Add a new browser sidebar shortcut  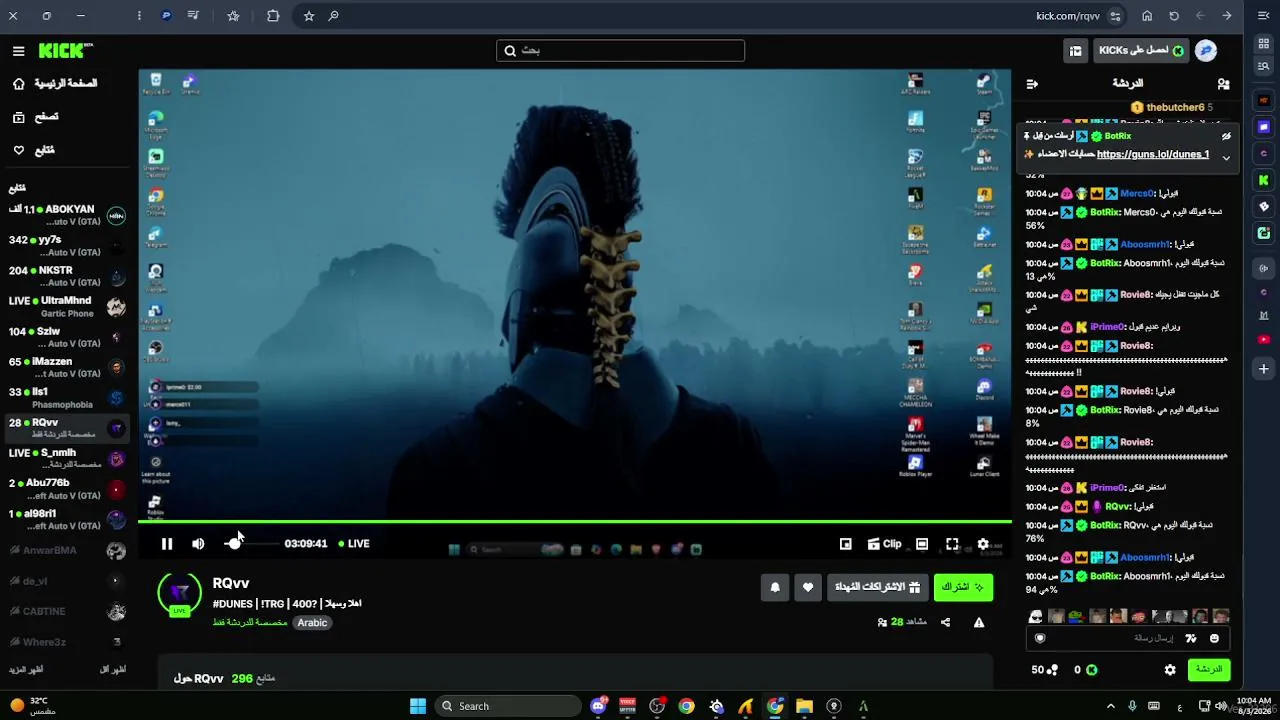(x=1264, y=369)
